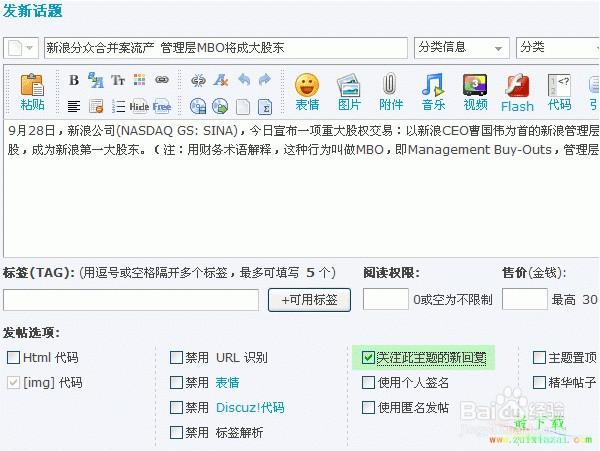Enable the Html 代码 checkbox
600x451 pixels.
pyautogui.click(x=13, y=358)
